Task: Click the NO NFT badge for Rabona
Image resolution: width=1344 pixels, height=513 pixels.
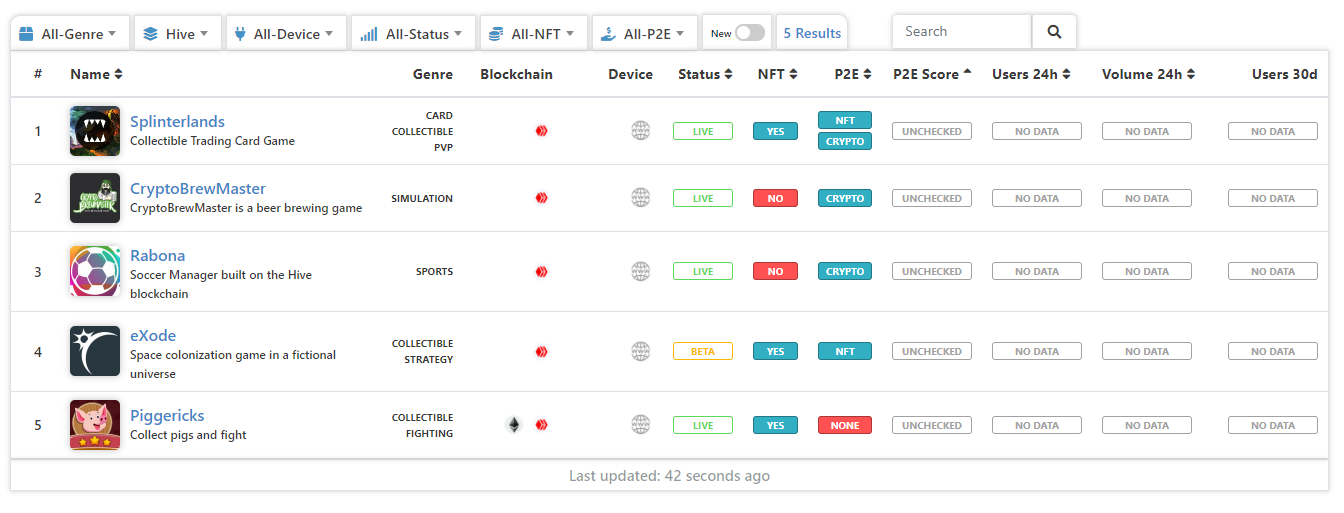Action: pos(775,271)
